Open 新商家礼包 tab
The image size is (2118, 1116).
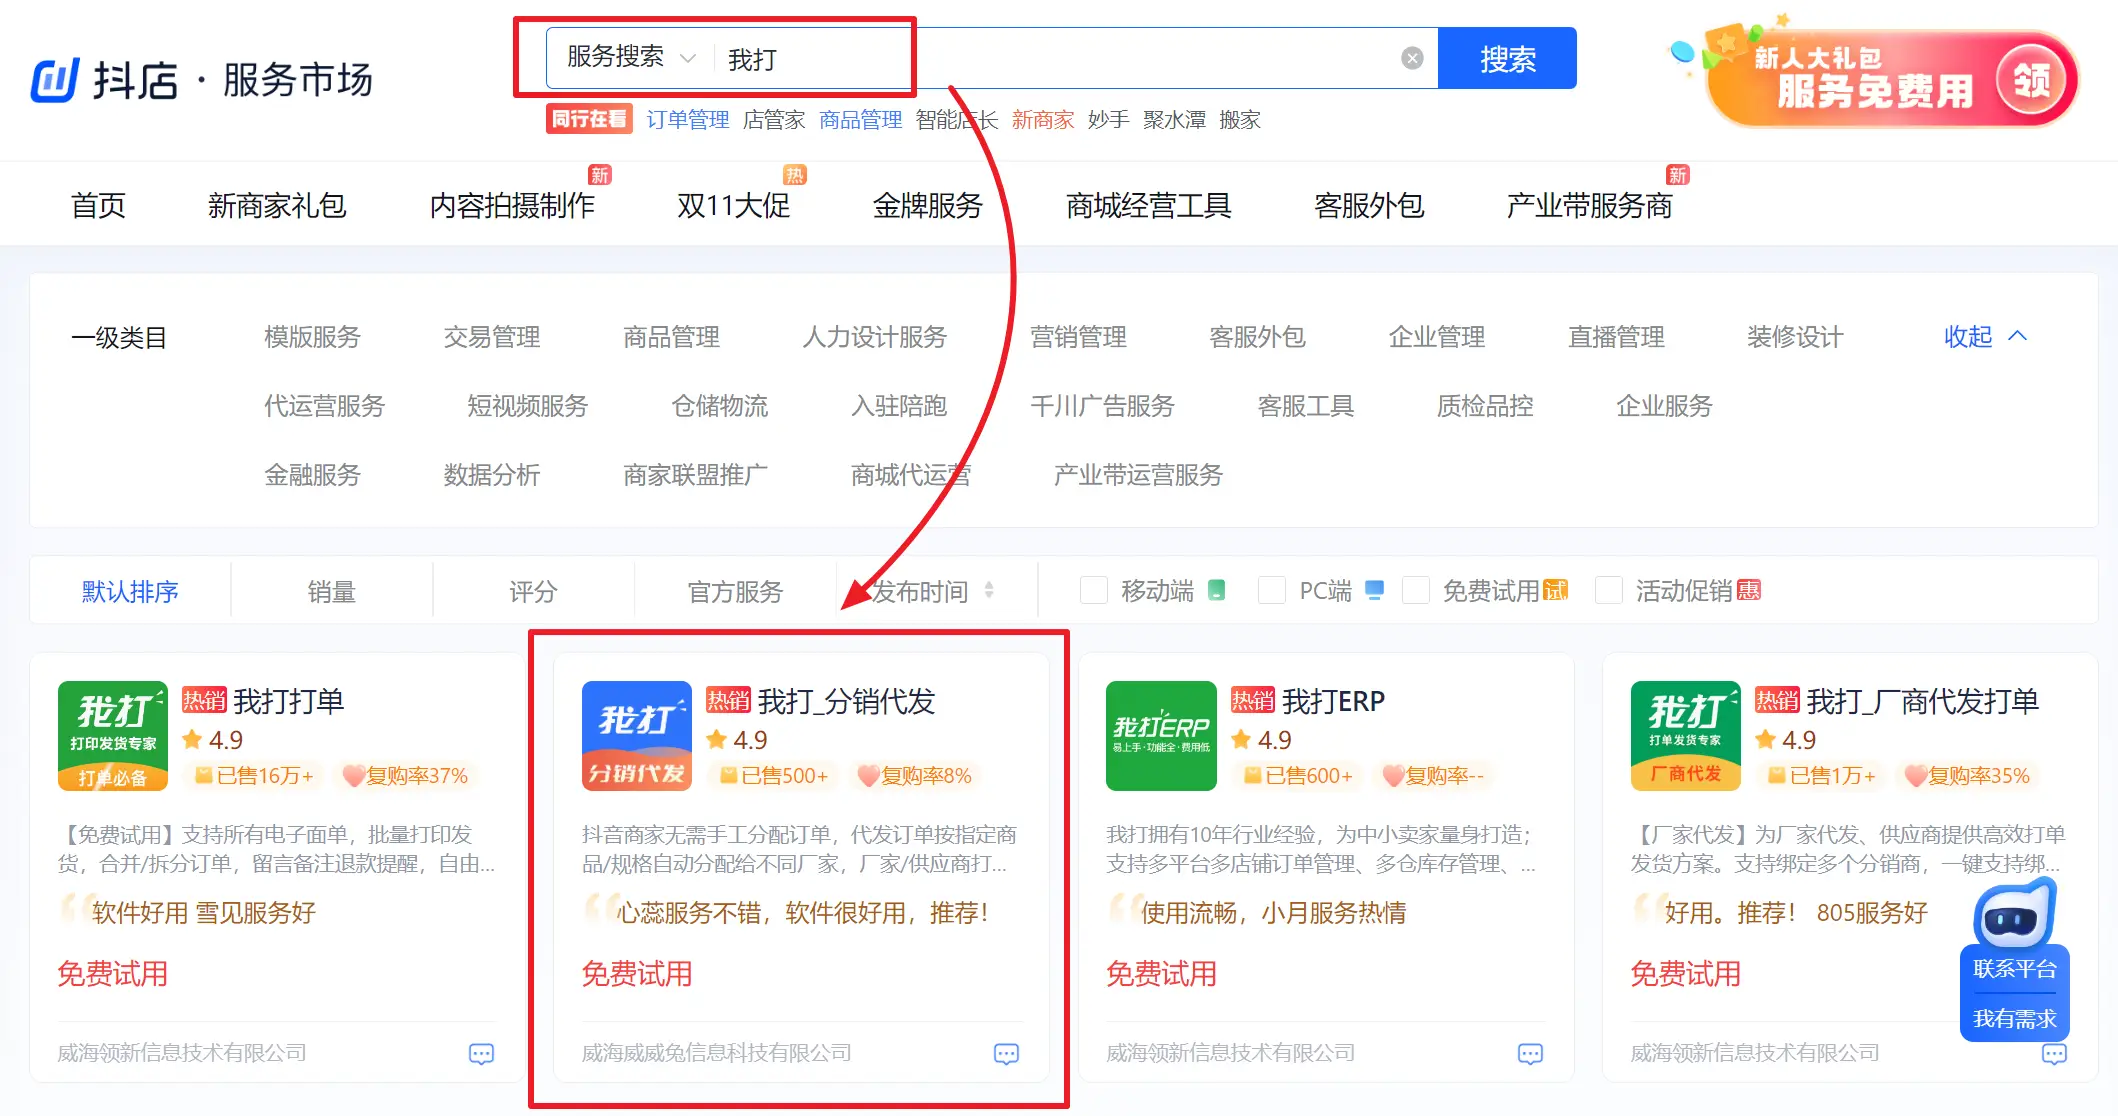pyautogui.click(x=277, y=206)
